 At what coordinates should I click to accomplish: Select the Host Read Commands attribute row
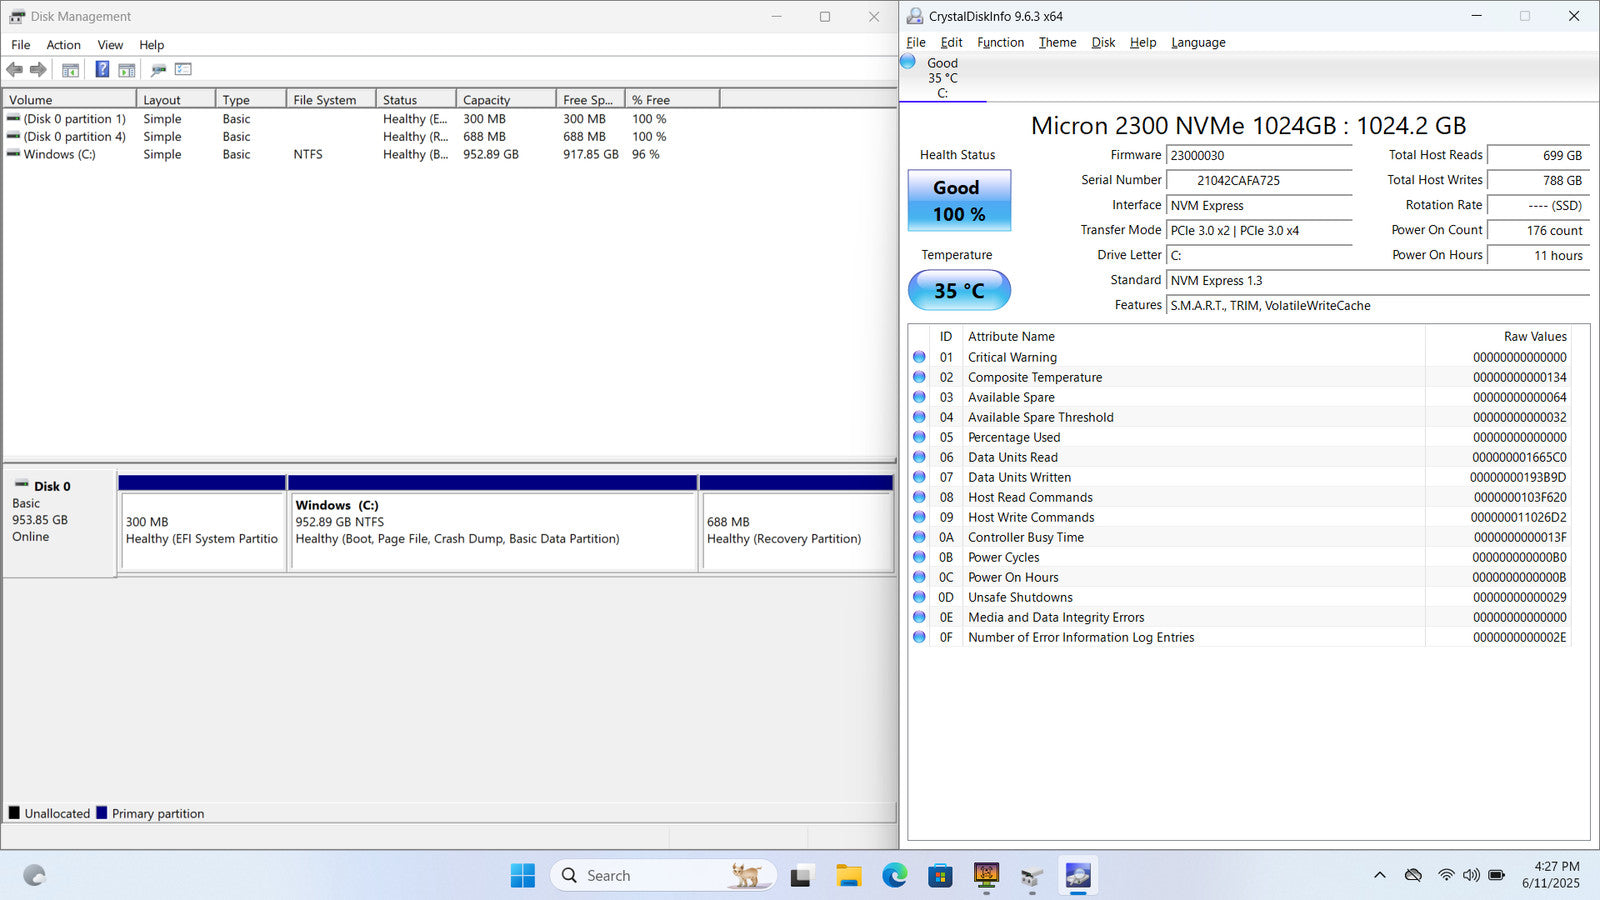[1240, 497]
